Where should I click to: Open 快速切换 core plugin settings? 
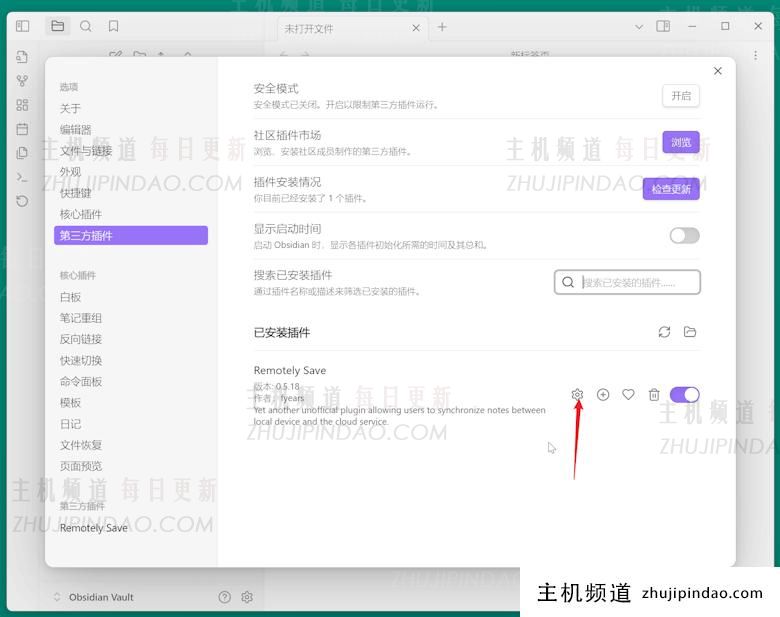(131, 360)
